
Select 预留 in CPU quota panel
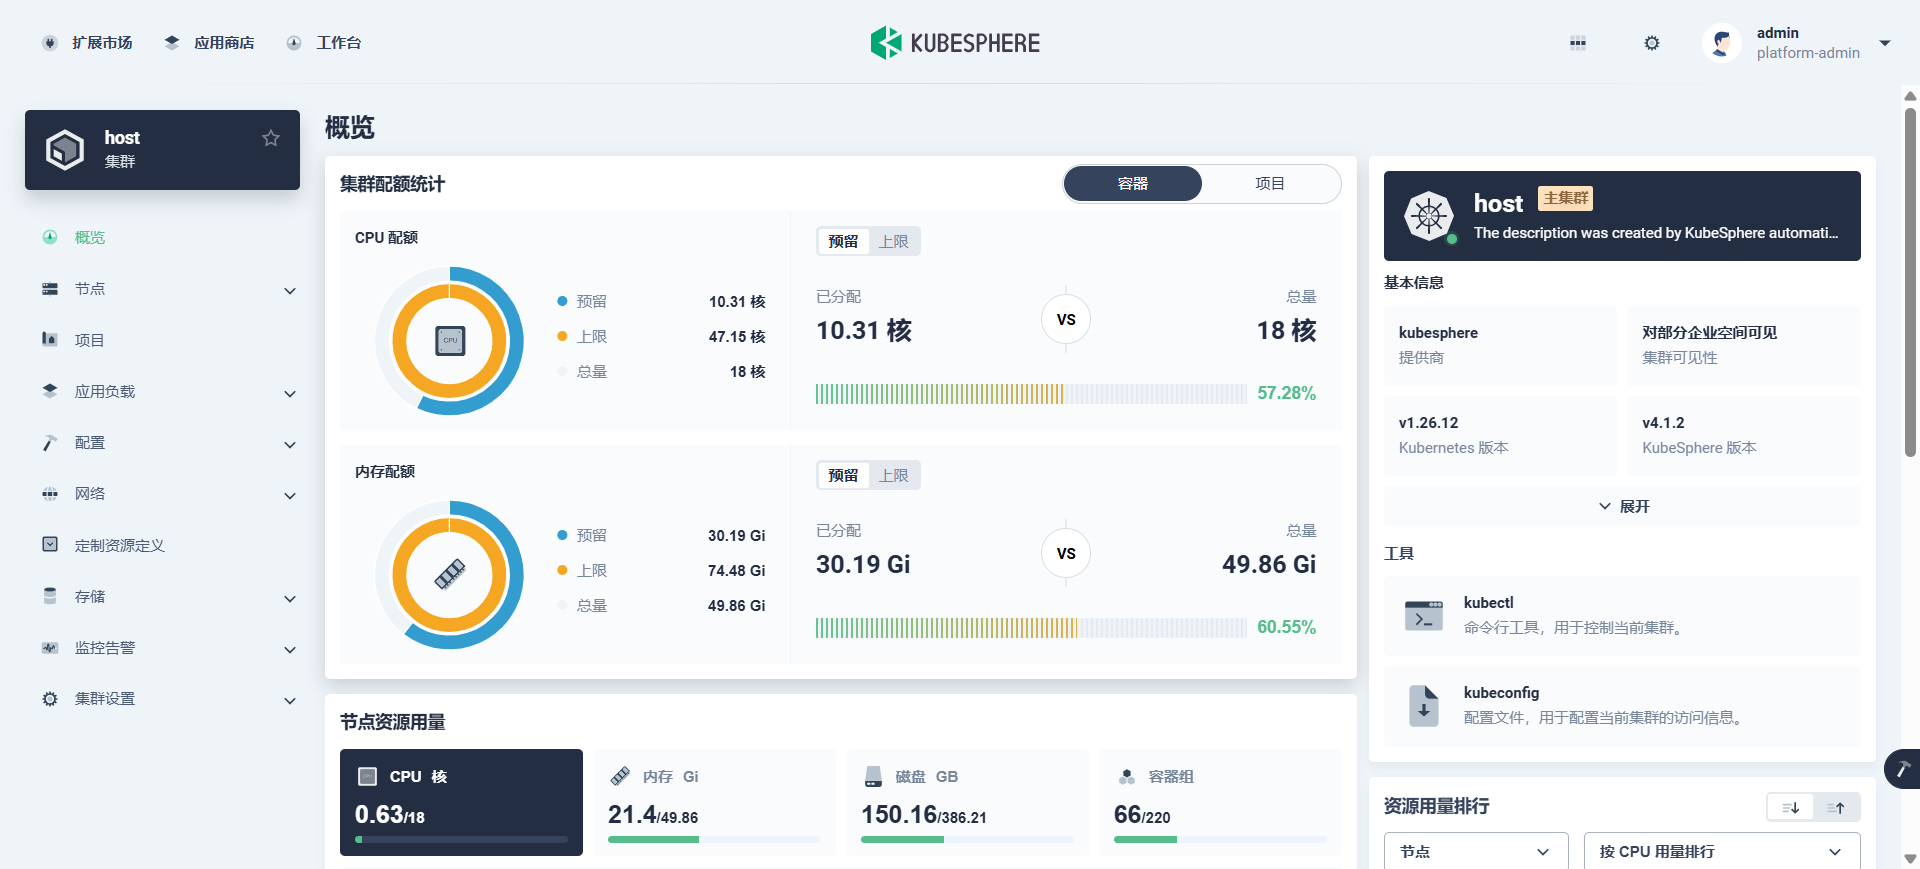coord(843,241)
